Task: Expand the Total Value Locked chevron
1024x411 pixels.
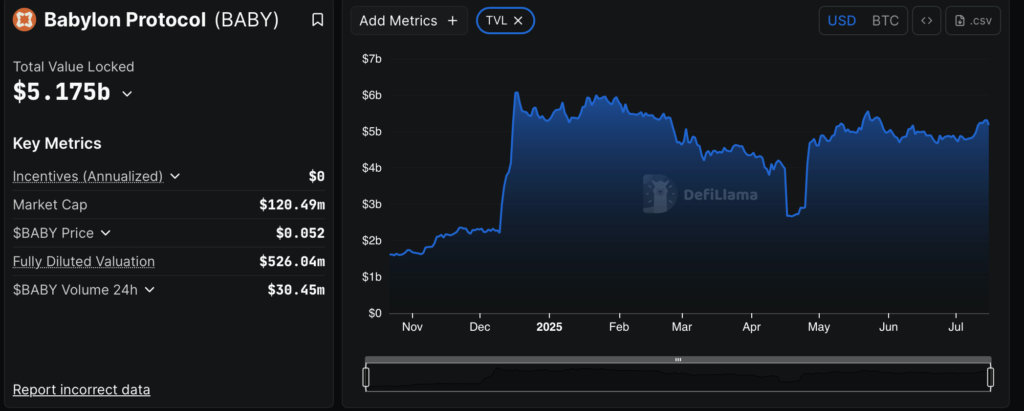Action: pyautogui.click(x=127, y=94)
